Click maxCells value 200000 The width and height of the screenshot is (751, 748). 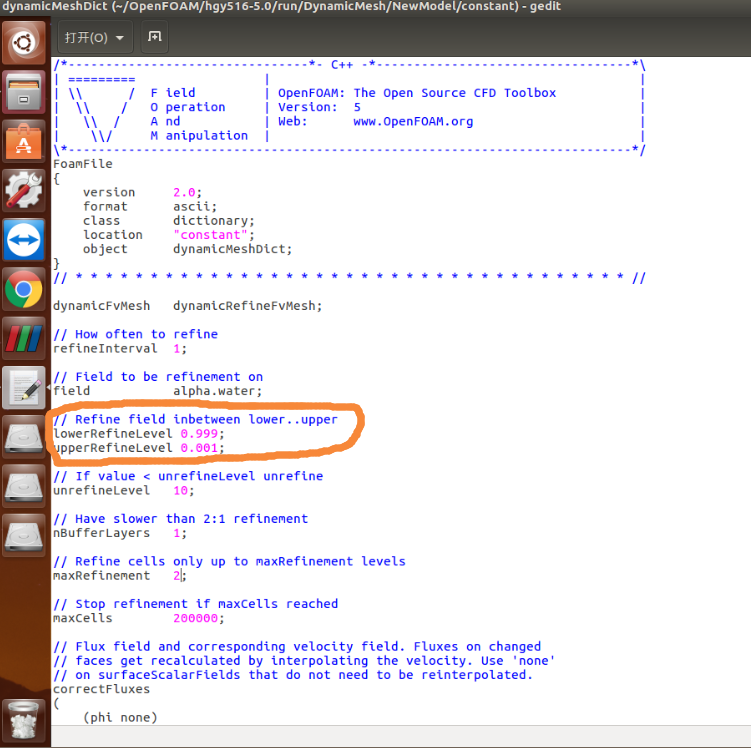pyautogui.click(x=195, y=618)
